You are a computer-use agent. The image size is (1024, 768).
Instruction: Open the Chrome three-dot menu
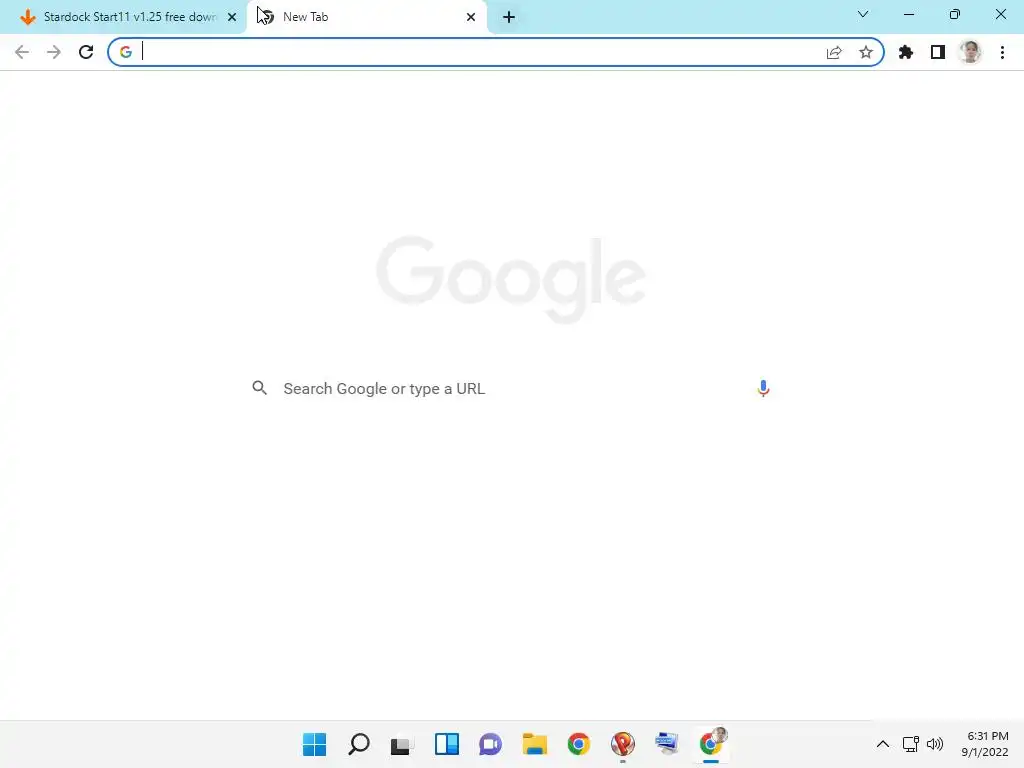pyautogui.click(x=1002, y=52)
